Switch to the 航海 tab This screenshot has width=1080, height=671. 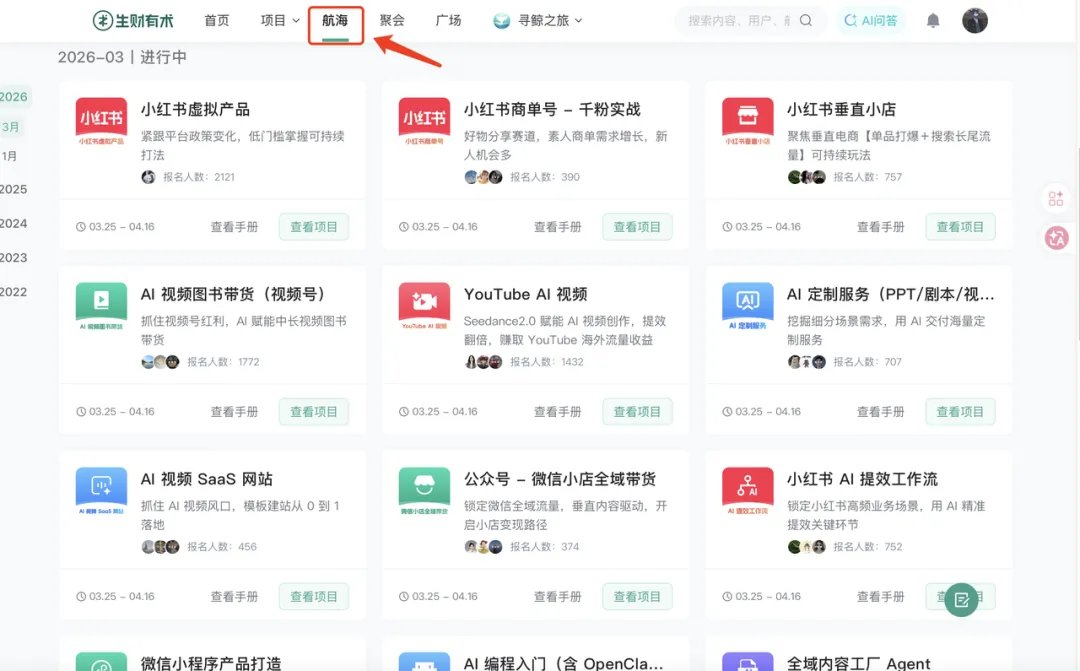335,21
